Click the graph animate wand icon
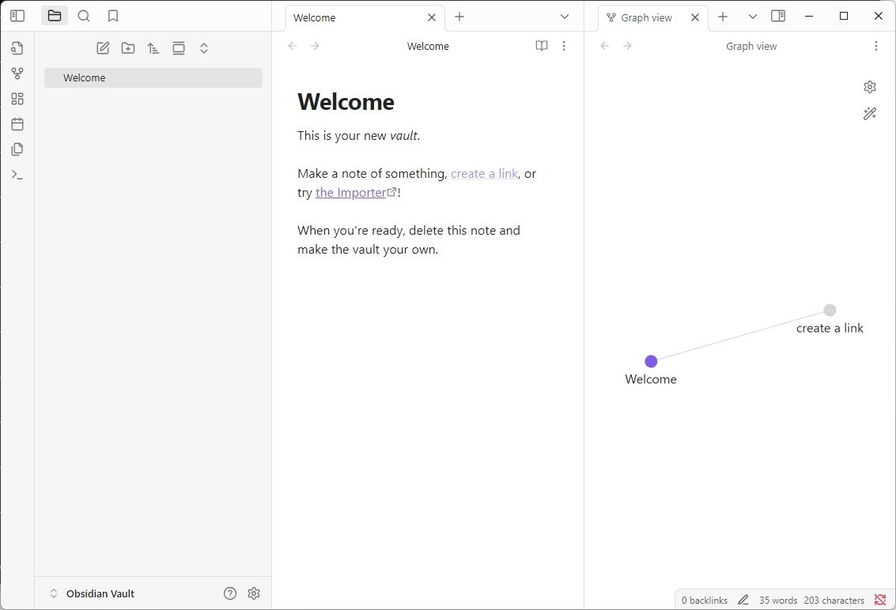This screenshot has height=610, width=896. (x=870, y=114)
